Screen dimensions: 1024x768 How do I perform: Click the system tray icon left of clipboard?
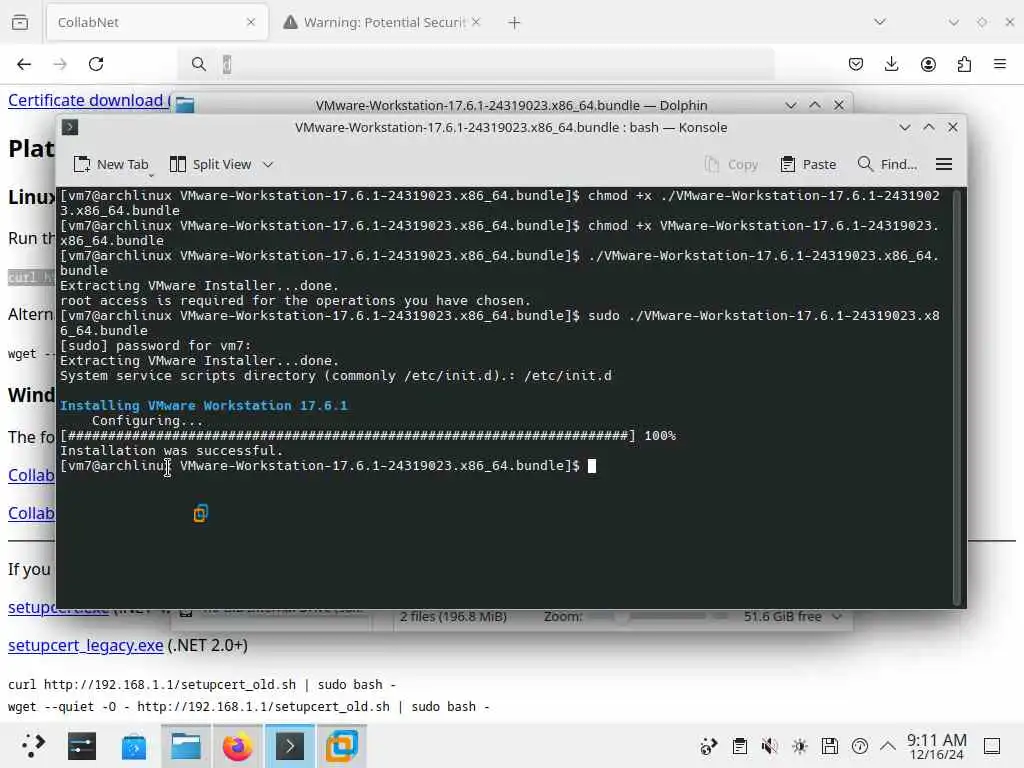tap(709, 746)
